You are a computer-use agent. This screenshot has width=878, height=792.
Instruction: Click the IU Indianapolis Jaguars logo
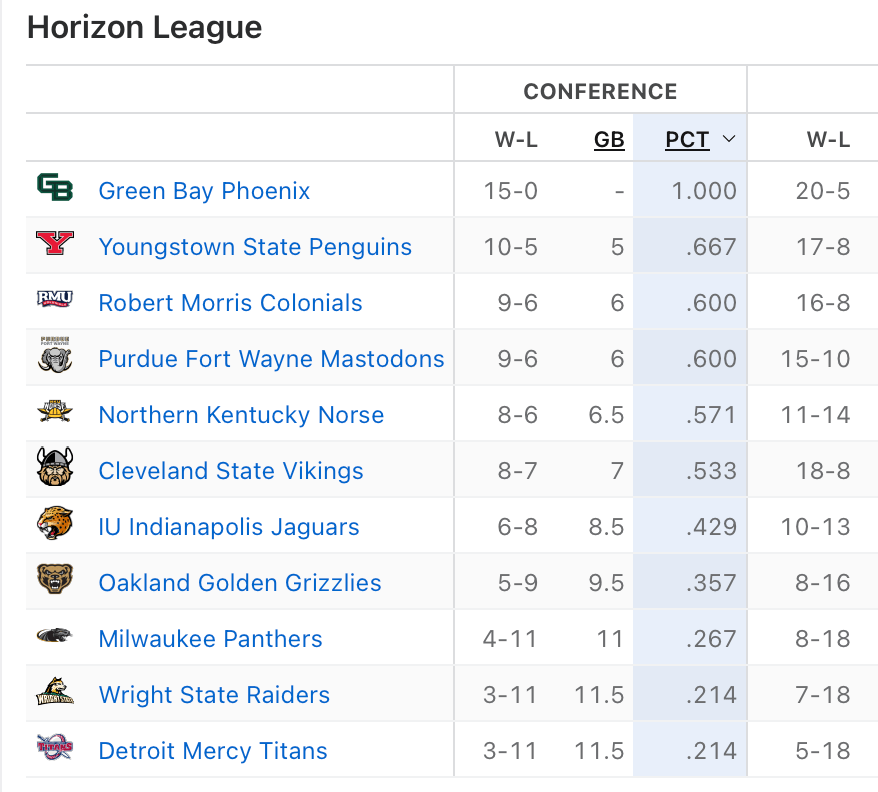[55, 524]
